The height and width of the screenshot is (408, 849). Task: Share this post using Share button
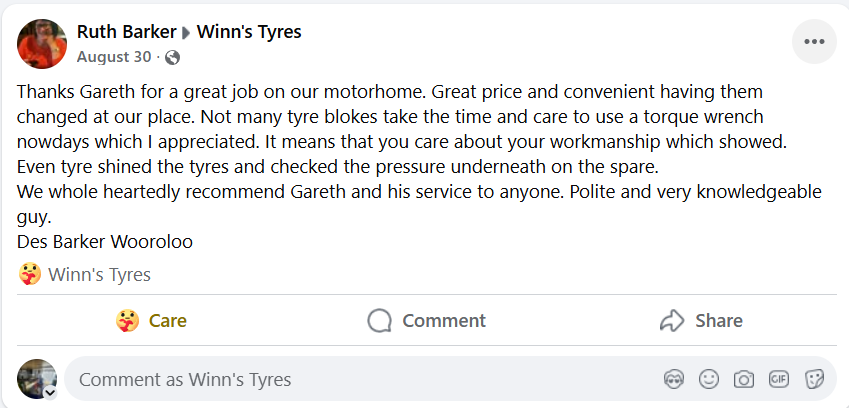click(x=701, y=321)
